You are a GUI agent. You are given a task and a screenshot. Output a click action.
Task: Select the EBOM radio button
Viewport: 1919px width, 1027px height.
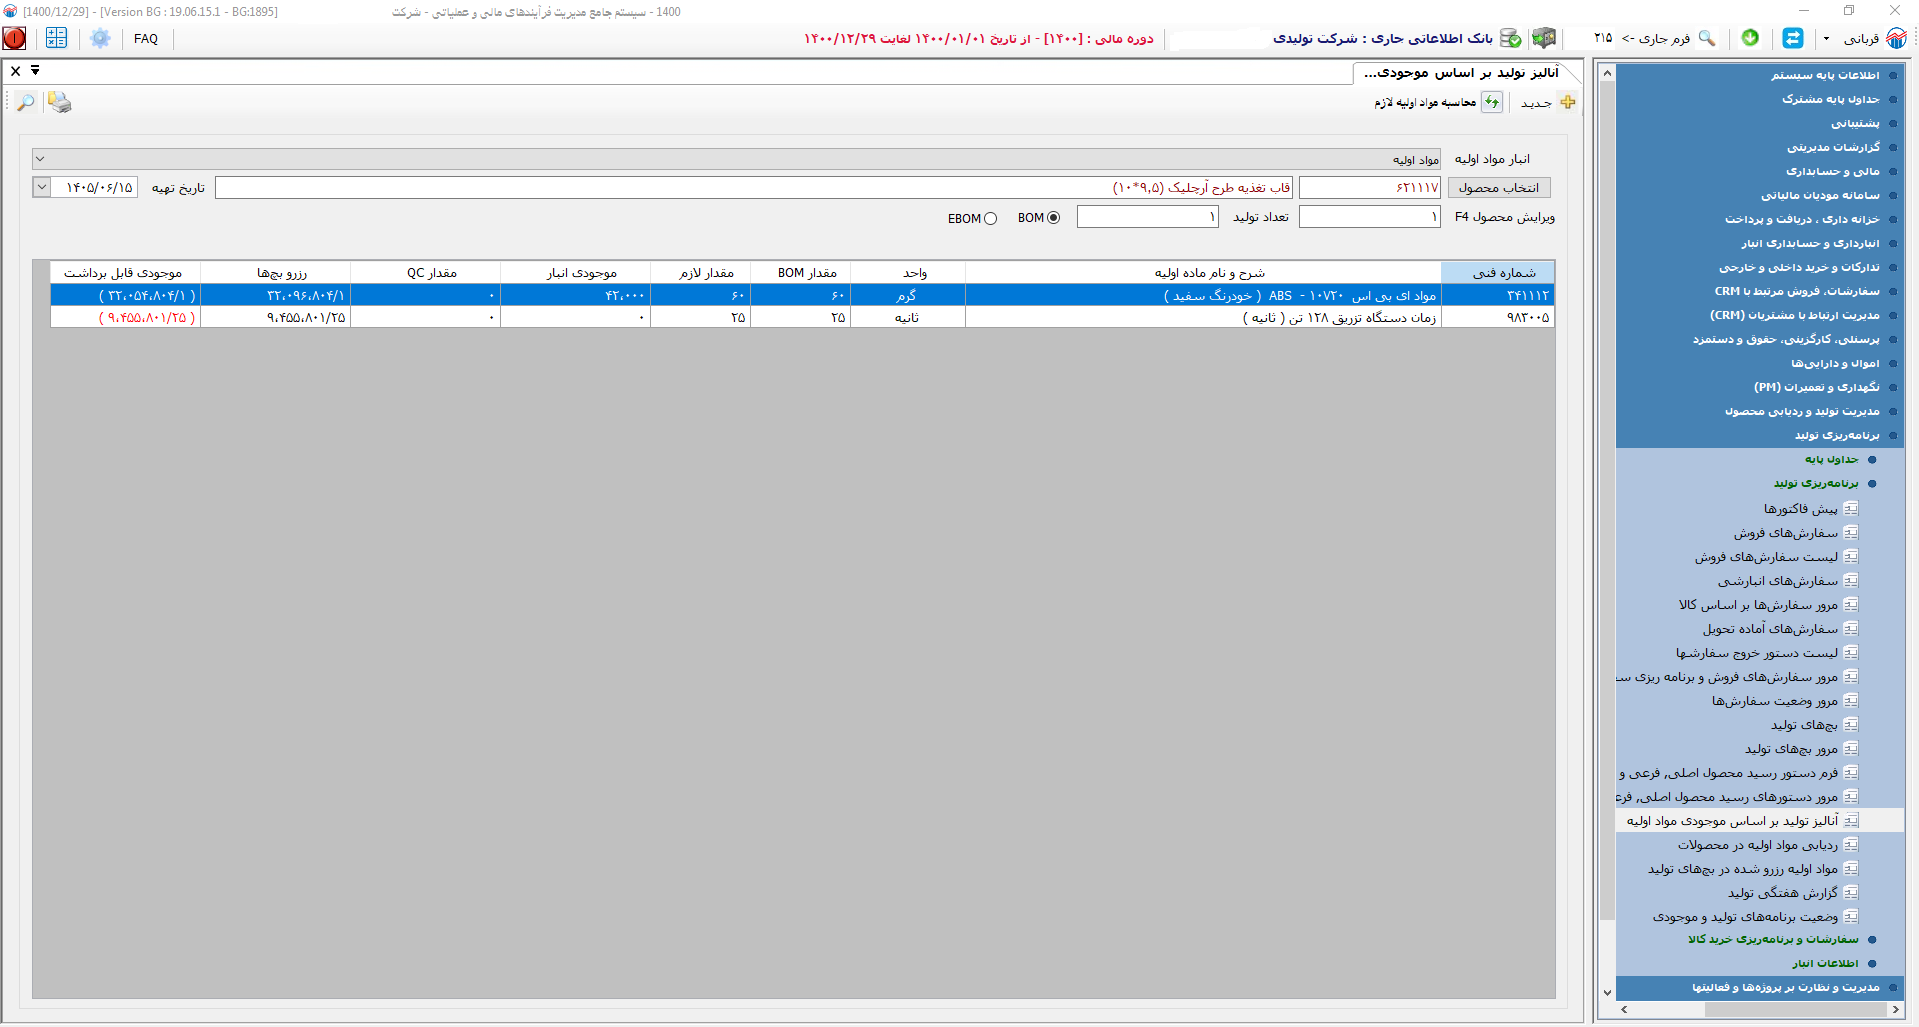tap(990, 218)
